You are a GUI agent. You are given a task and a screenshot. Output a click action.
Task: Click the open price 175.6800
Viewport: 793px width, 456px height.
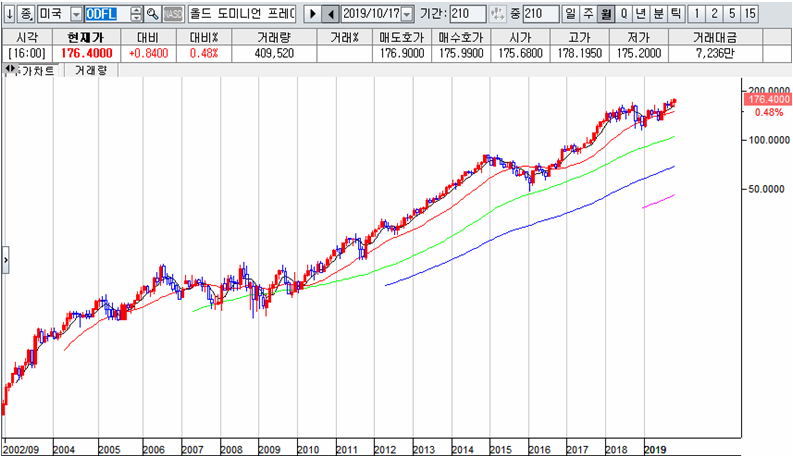tap(520, 54)
